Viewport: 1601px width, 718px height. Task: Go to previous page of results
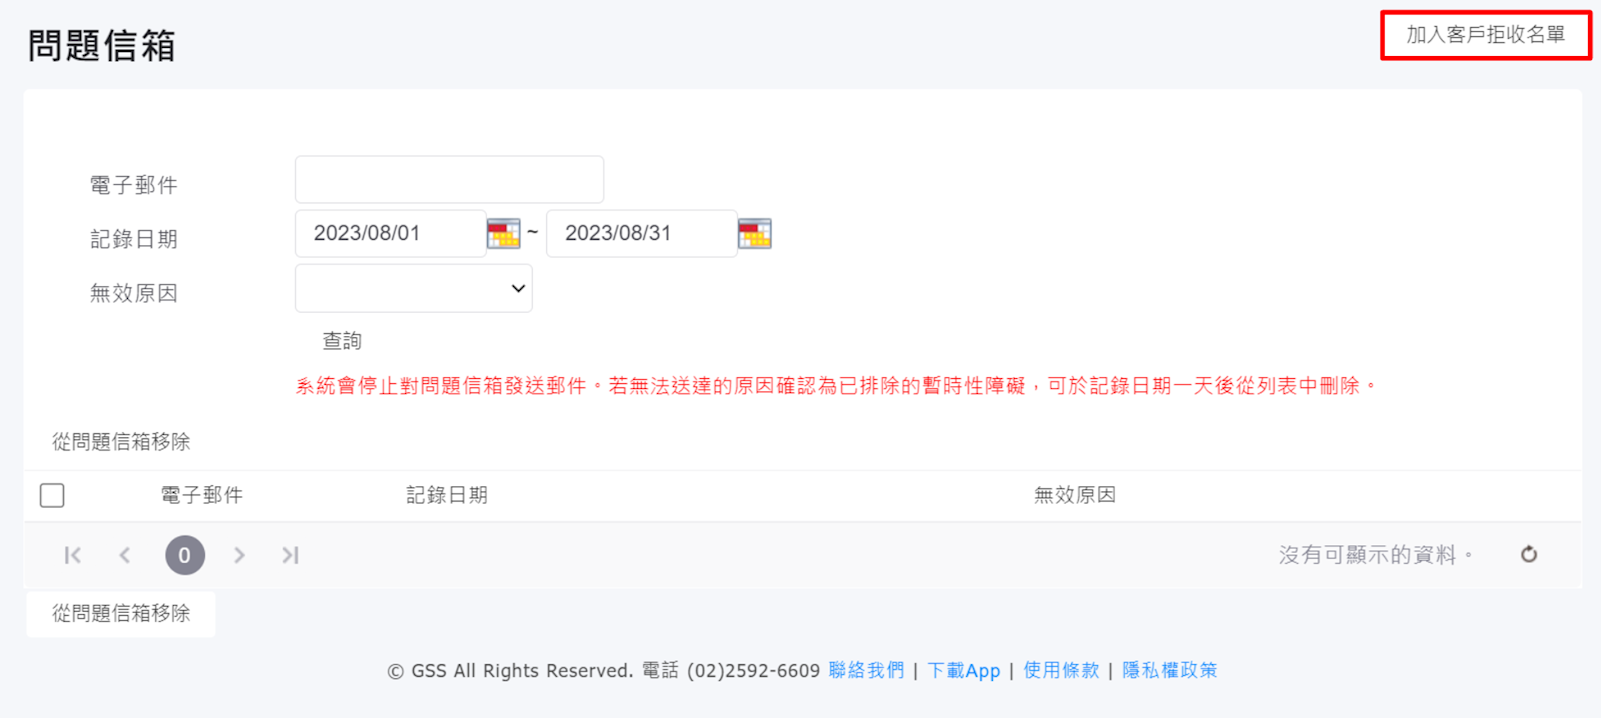(x=125, y=555)
